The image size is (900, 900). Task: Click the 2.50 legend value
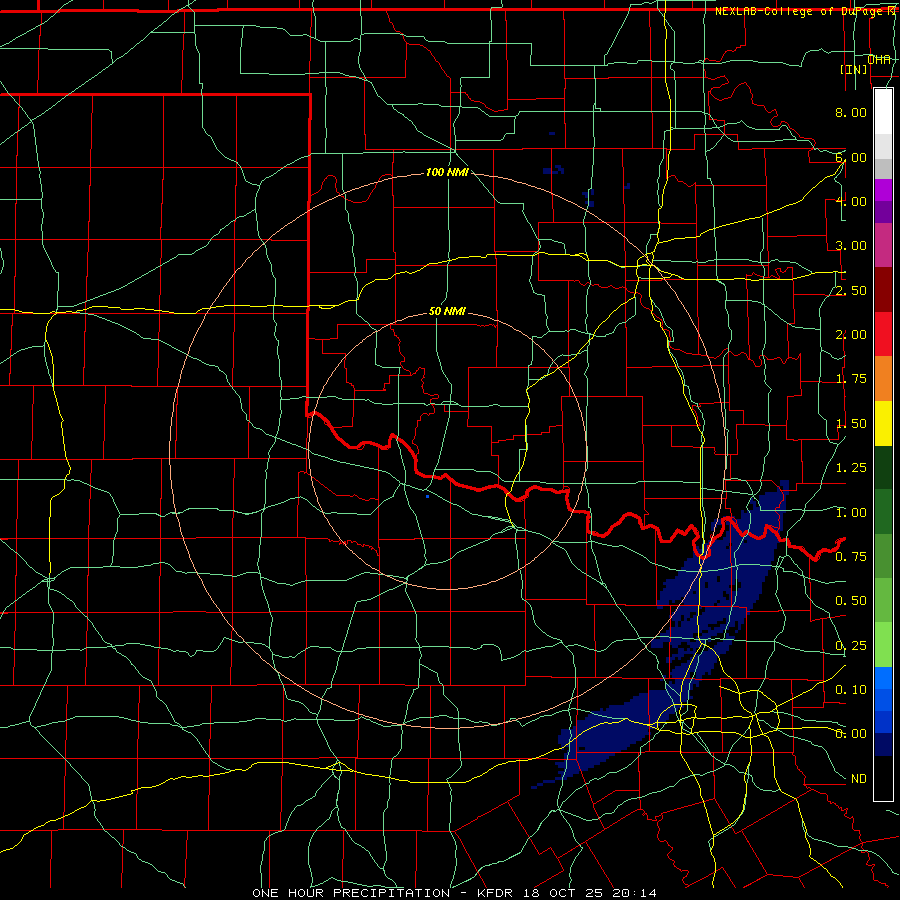(x=851, y=290)
